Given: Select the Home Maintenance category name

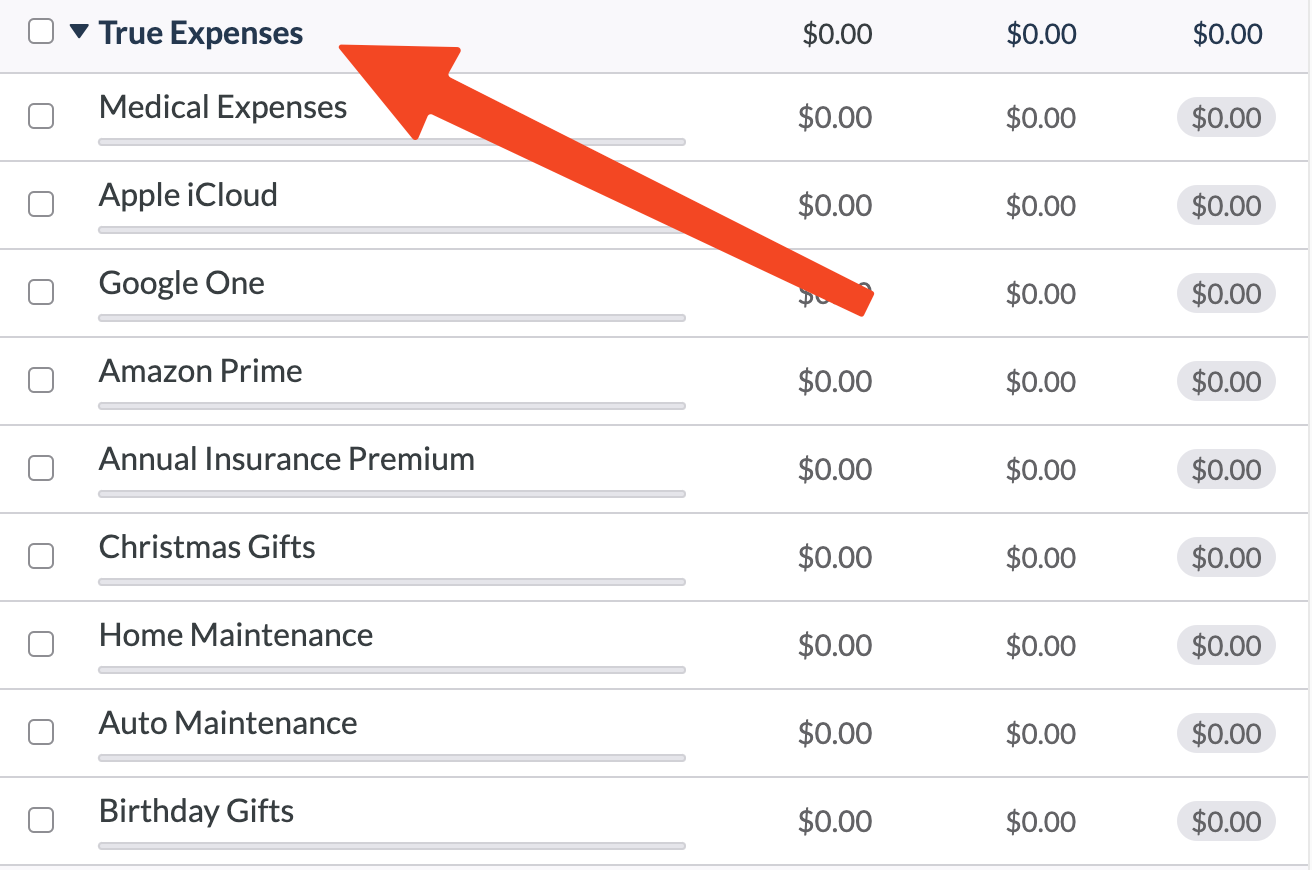Looking at the screenshot, I should pos(235,634).
